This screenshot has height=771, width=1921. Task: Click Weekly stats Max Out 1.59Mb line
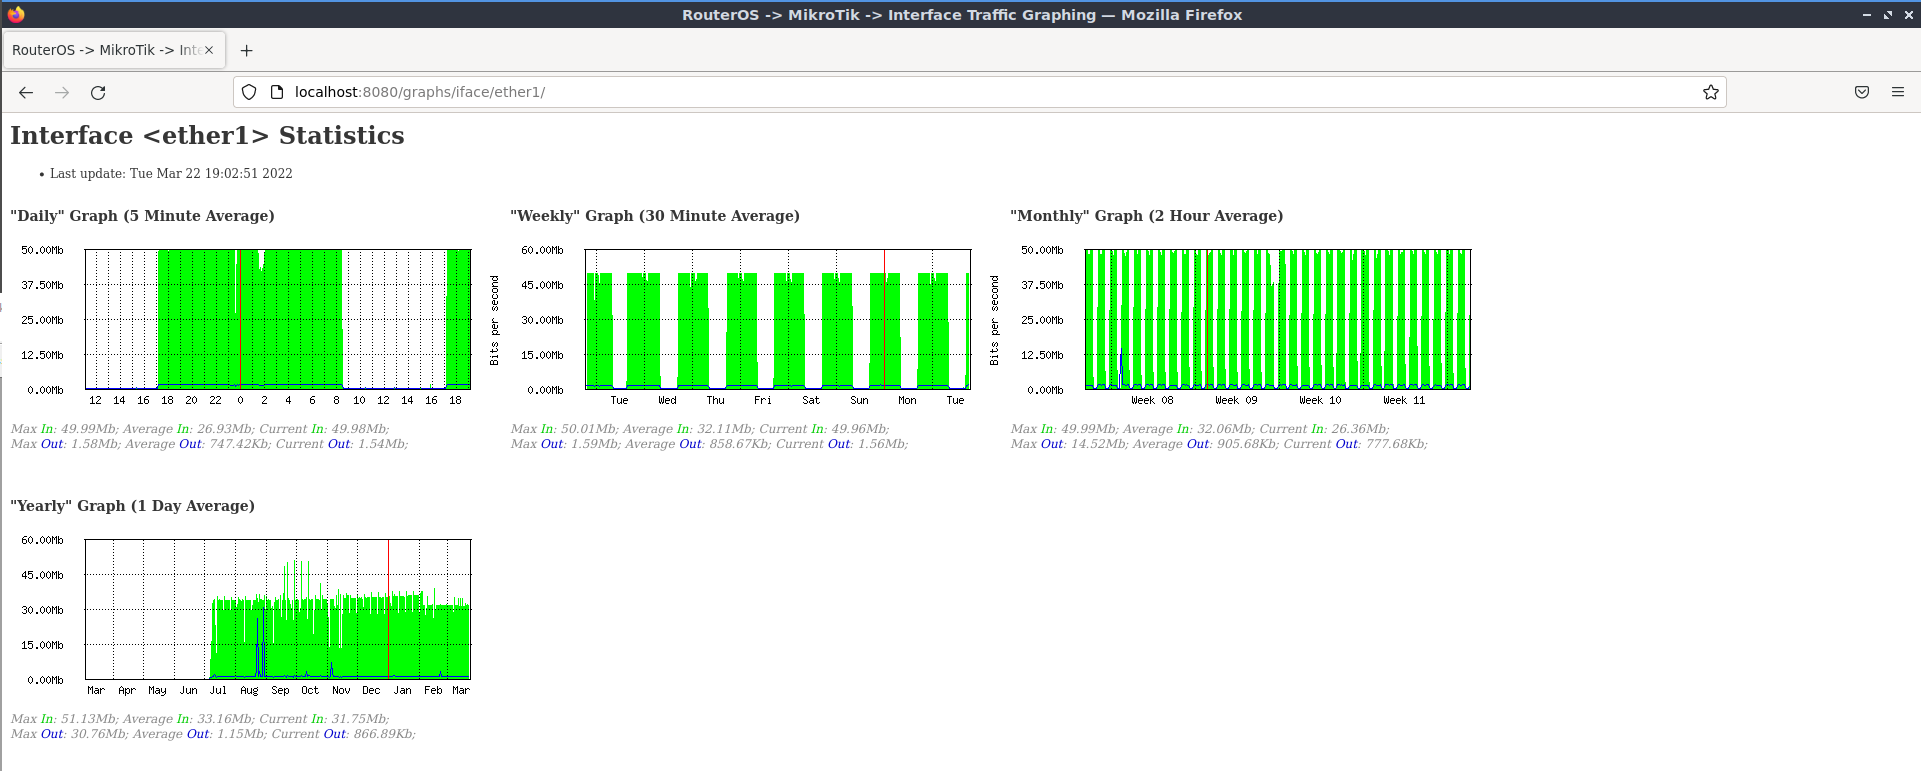(709, 444)
